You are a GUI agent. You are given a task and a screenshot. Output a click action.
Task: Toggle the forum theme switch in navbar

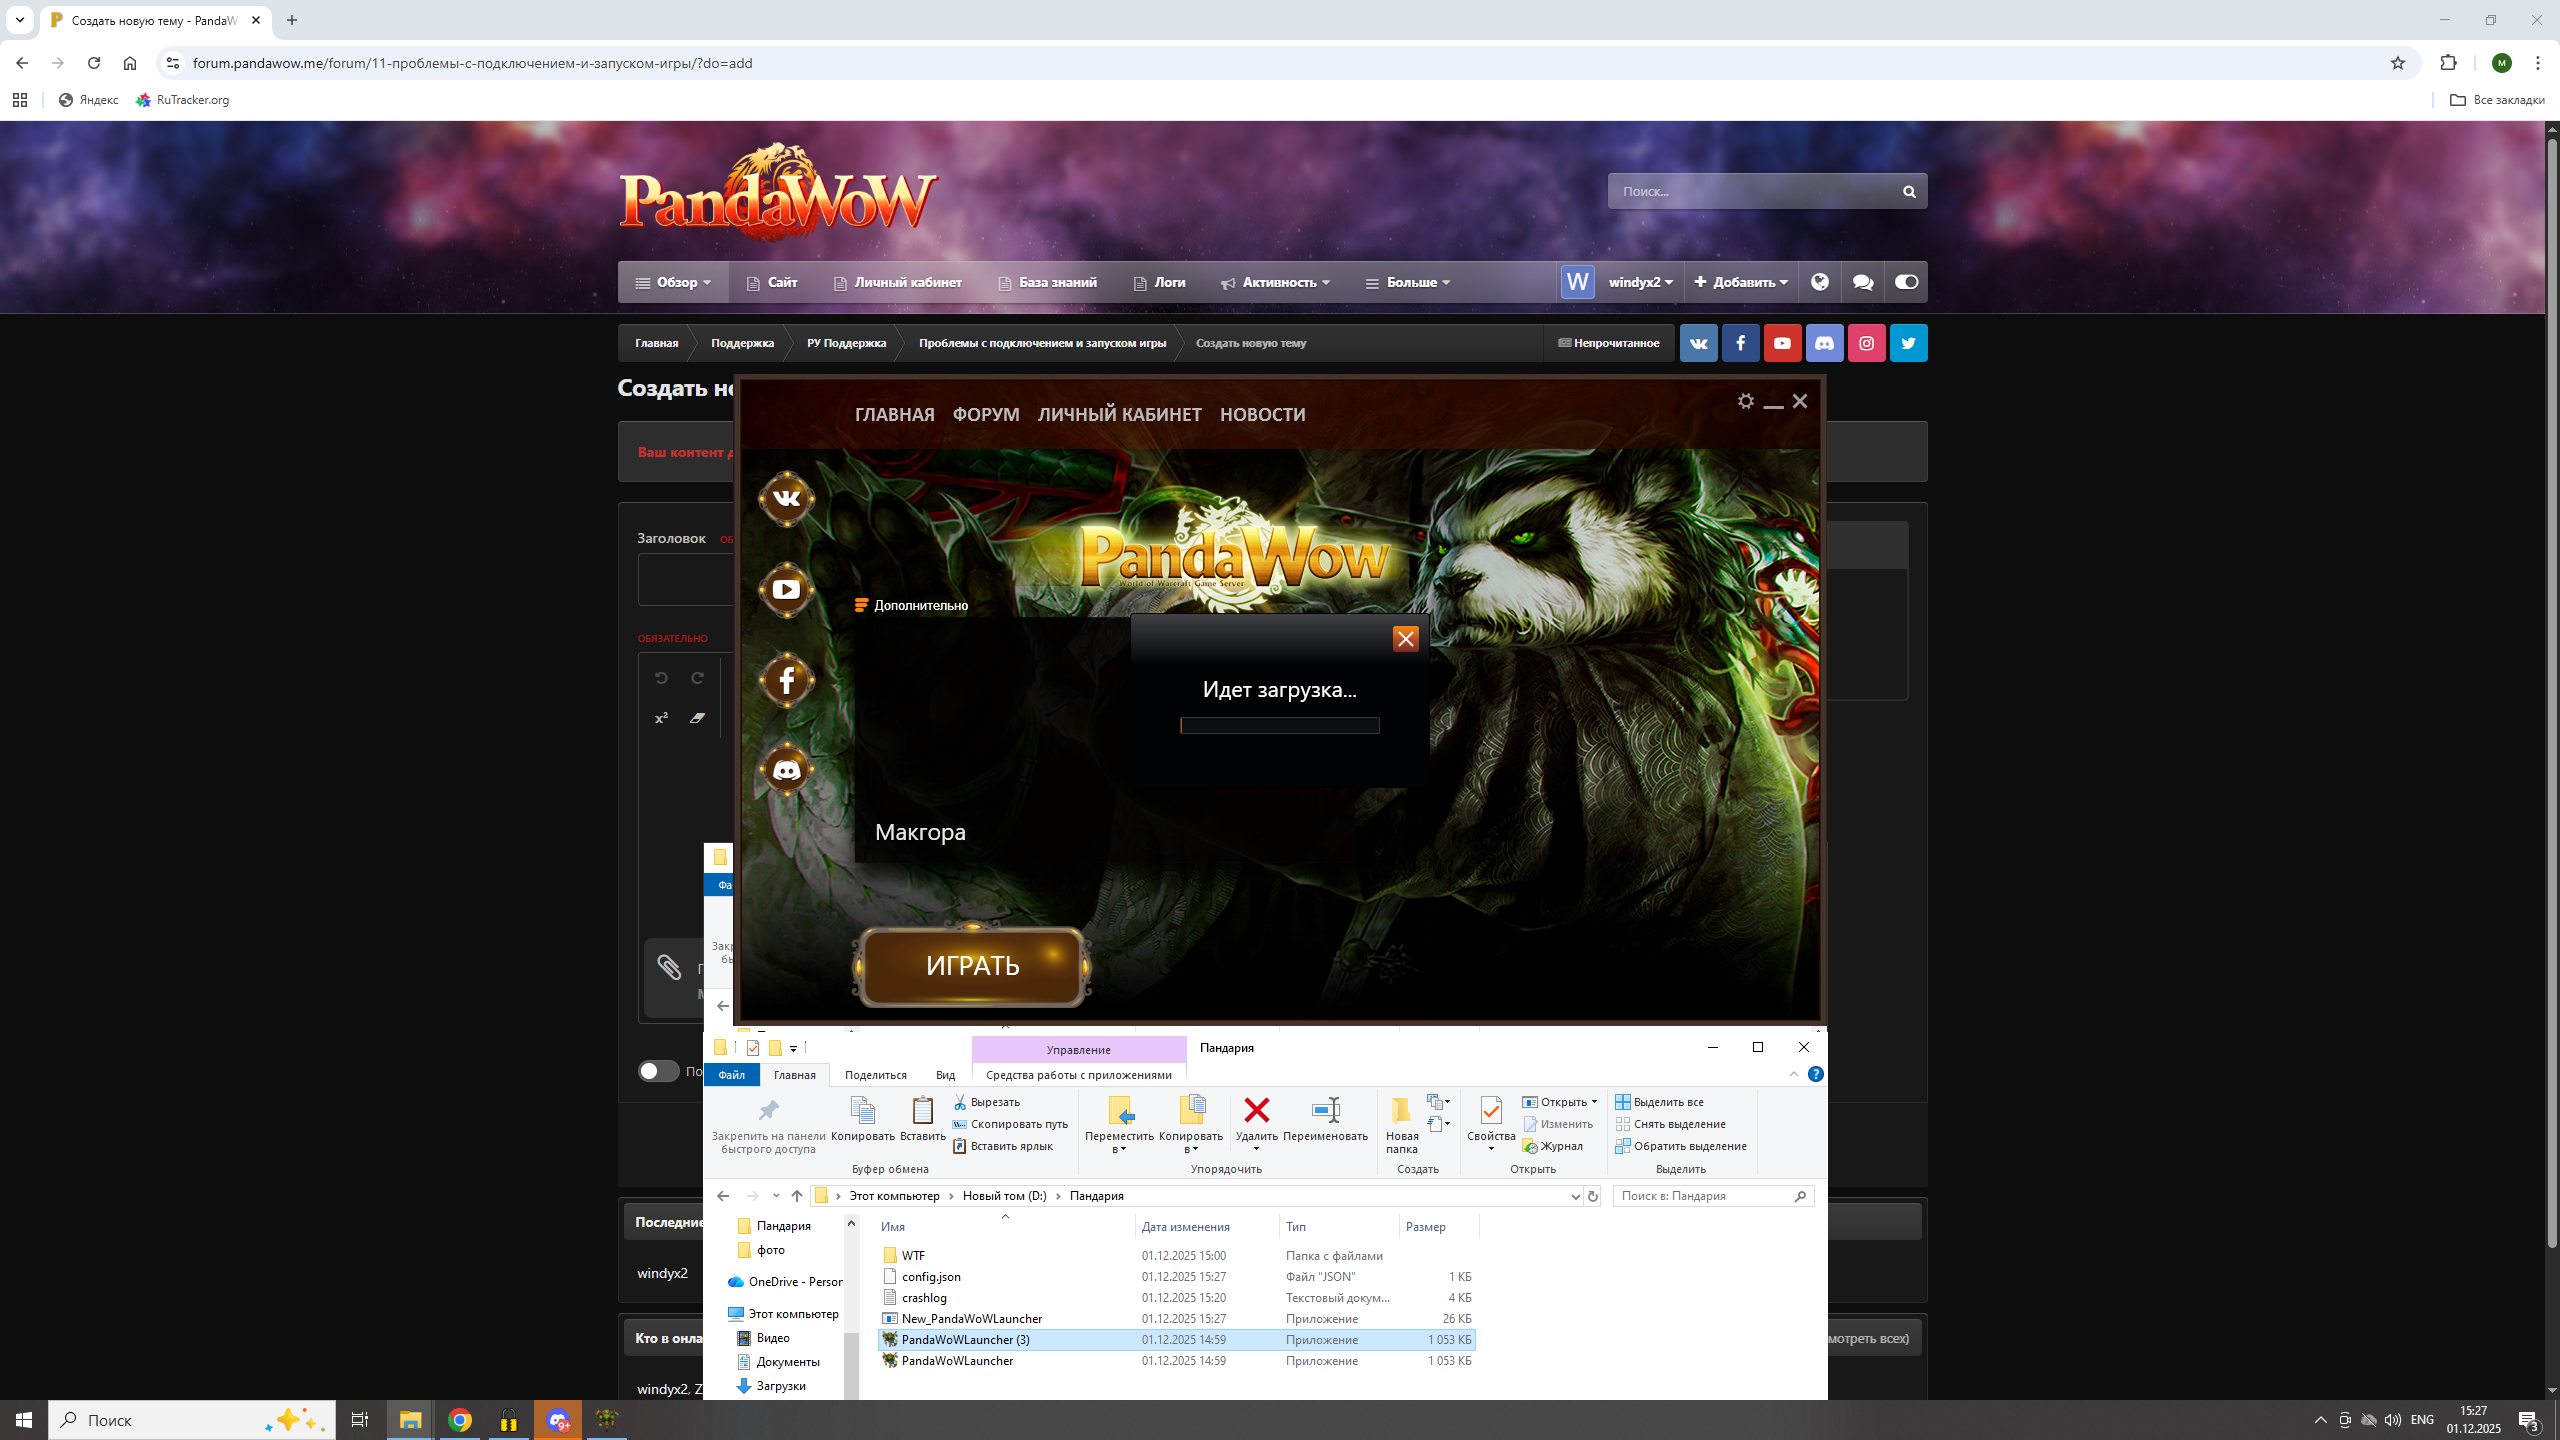[1906, 282]
